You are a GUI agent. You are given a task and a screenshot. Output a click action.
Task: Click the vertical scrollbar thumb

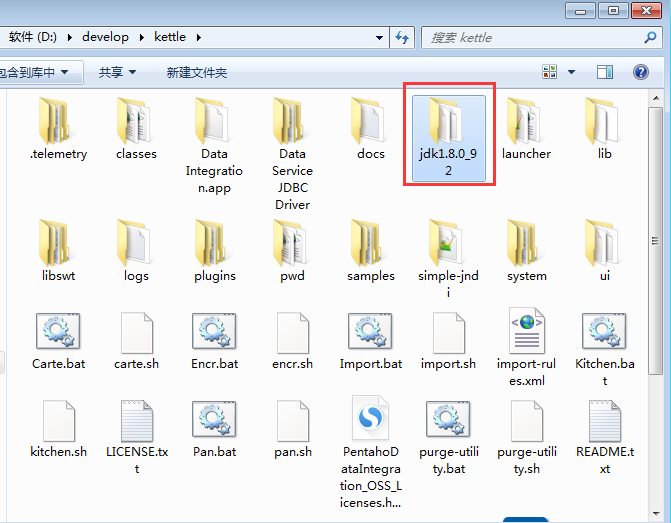[655, 241]
